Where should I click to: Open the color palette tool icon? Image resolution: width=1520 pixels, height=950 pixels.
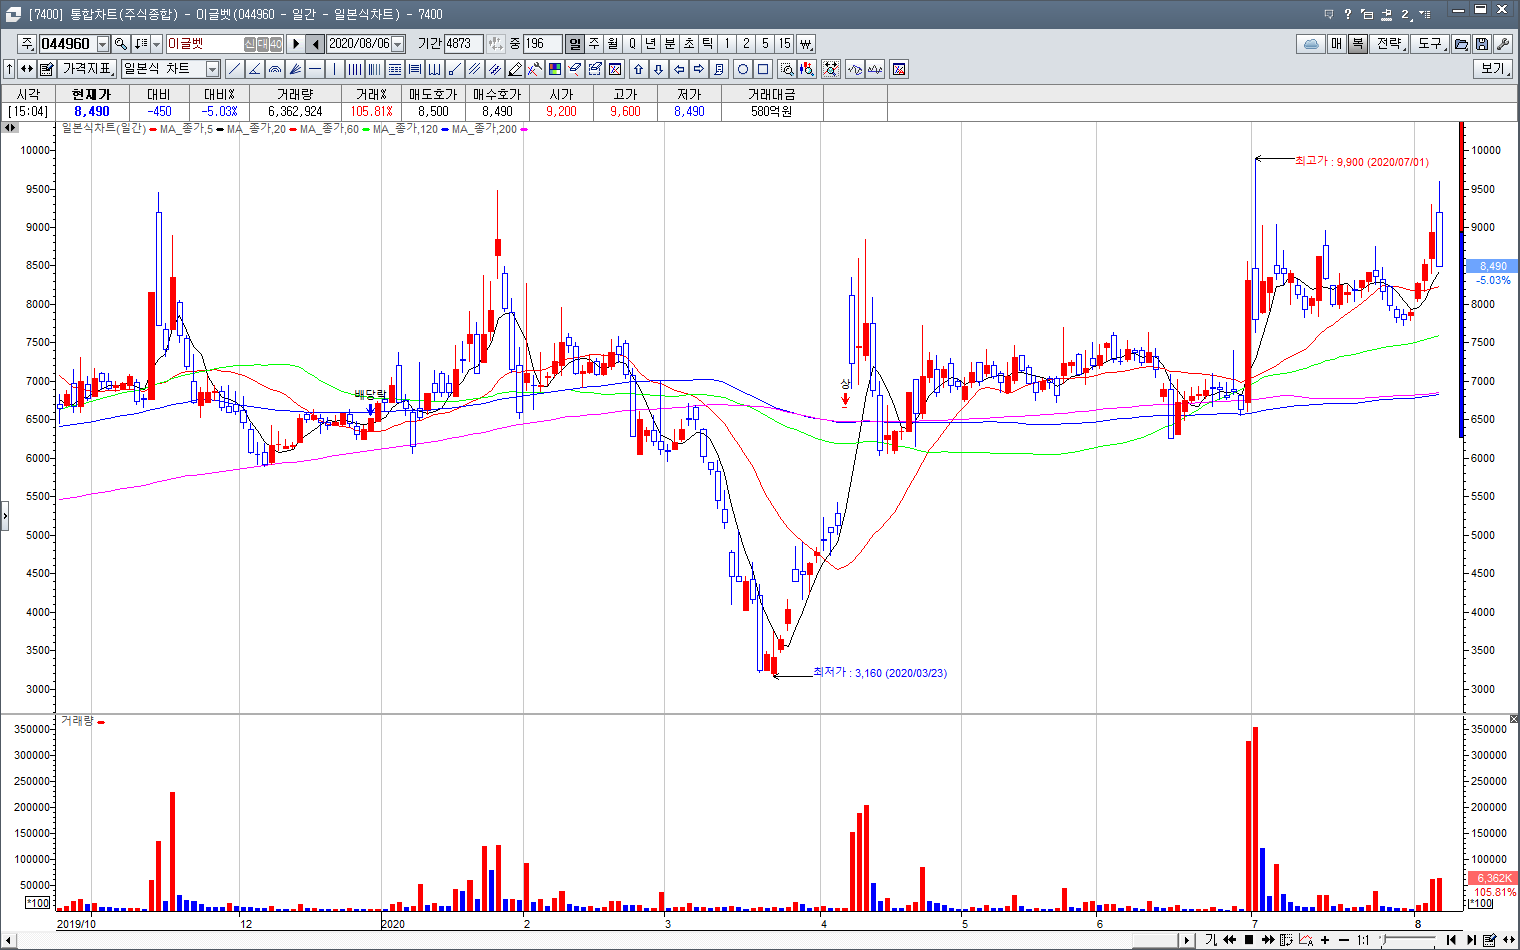(555, 69)
